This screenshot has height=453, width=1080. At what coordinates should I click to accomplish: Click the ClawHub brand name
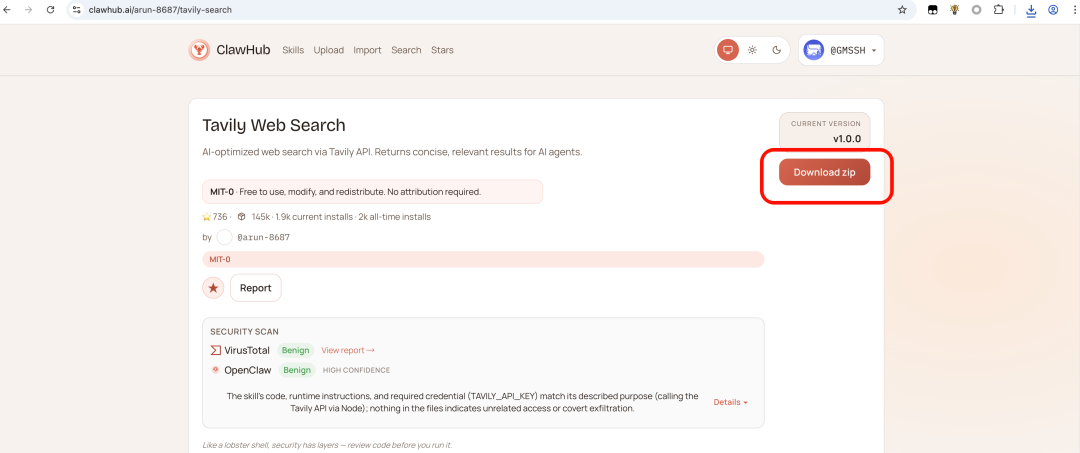243,50
